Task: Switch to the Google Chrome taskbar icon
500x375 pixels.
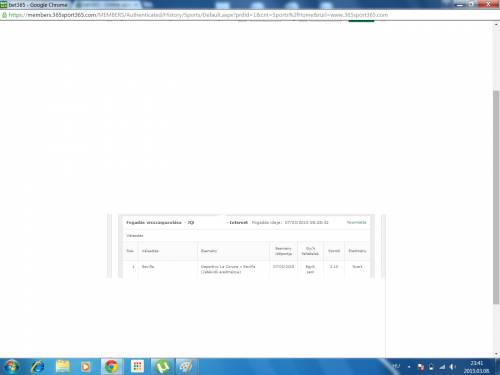Action: pos(112,367)
